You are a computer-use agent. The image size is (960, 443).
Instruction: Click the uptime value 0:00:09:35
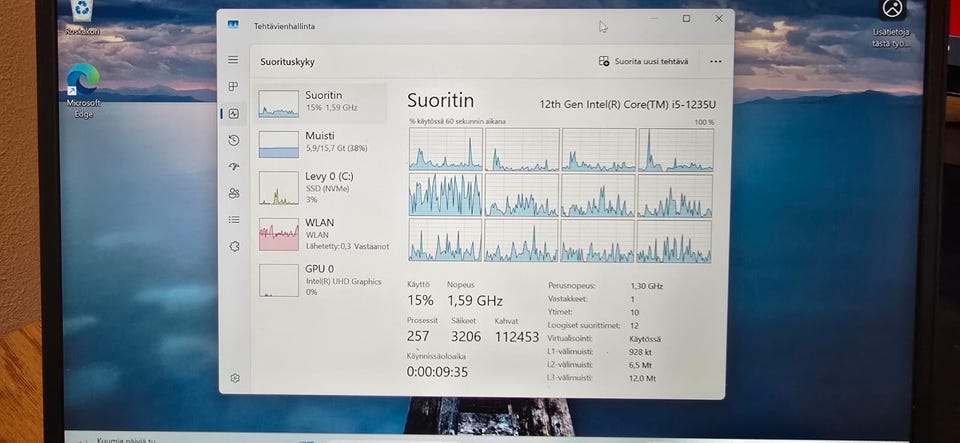point(437,371)
